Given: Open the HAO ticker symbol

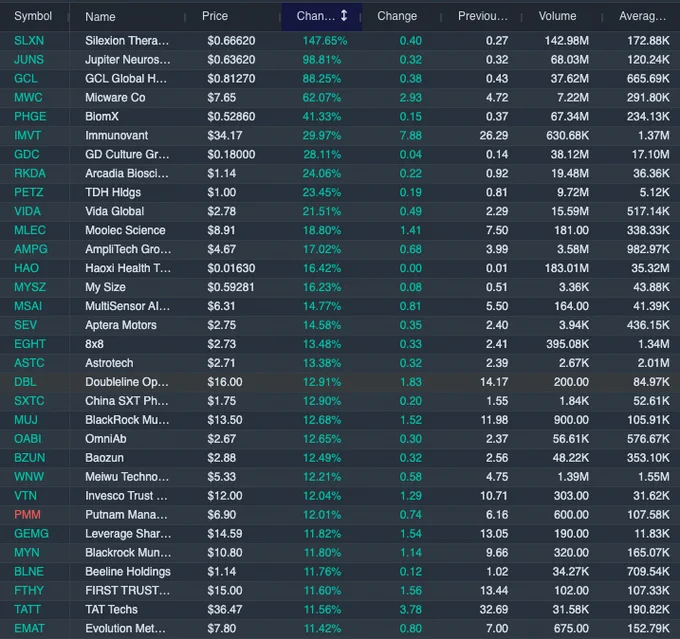Looking at the screenshot, I should (26, 268).
